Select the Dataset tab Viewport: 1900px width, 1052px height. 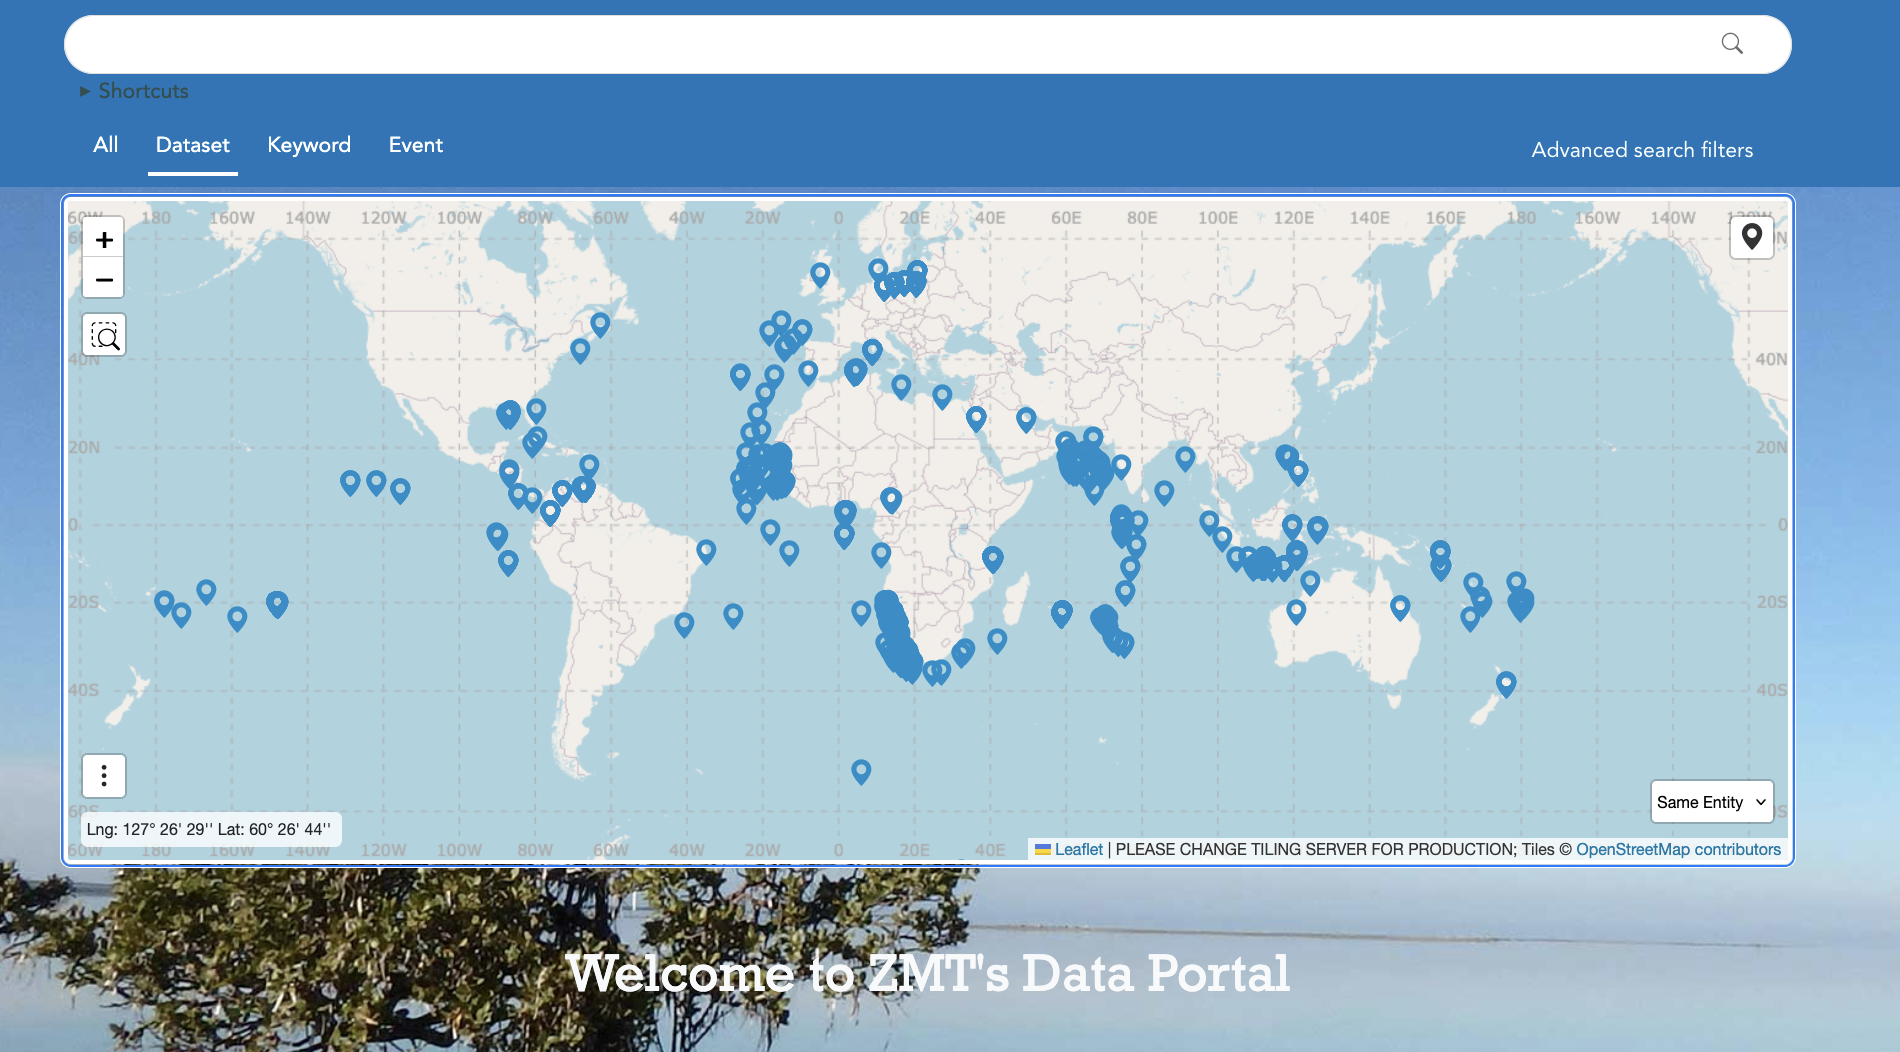[x=192, y=145]
